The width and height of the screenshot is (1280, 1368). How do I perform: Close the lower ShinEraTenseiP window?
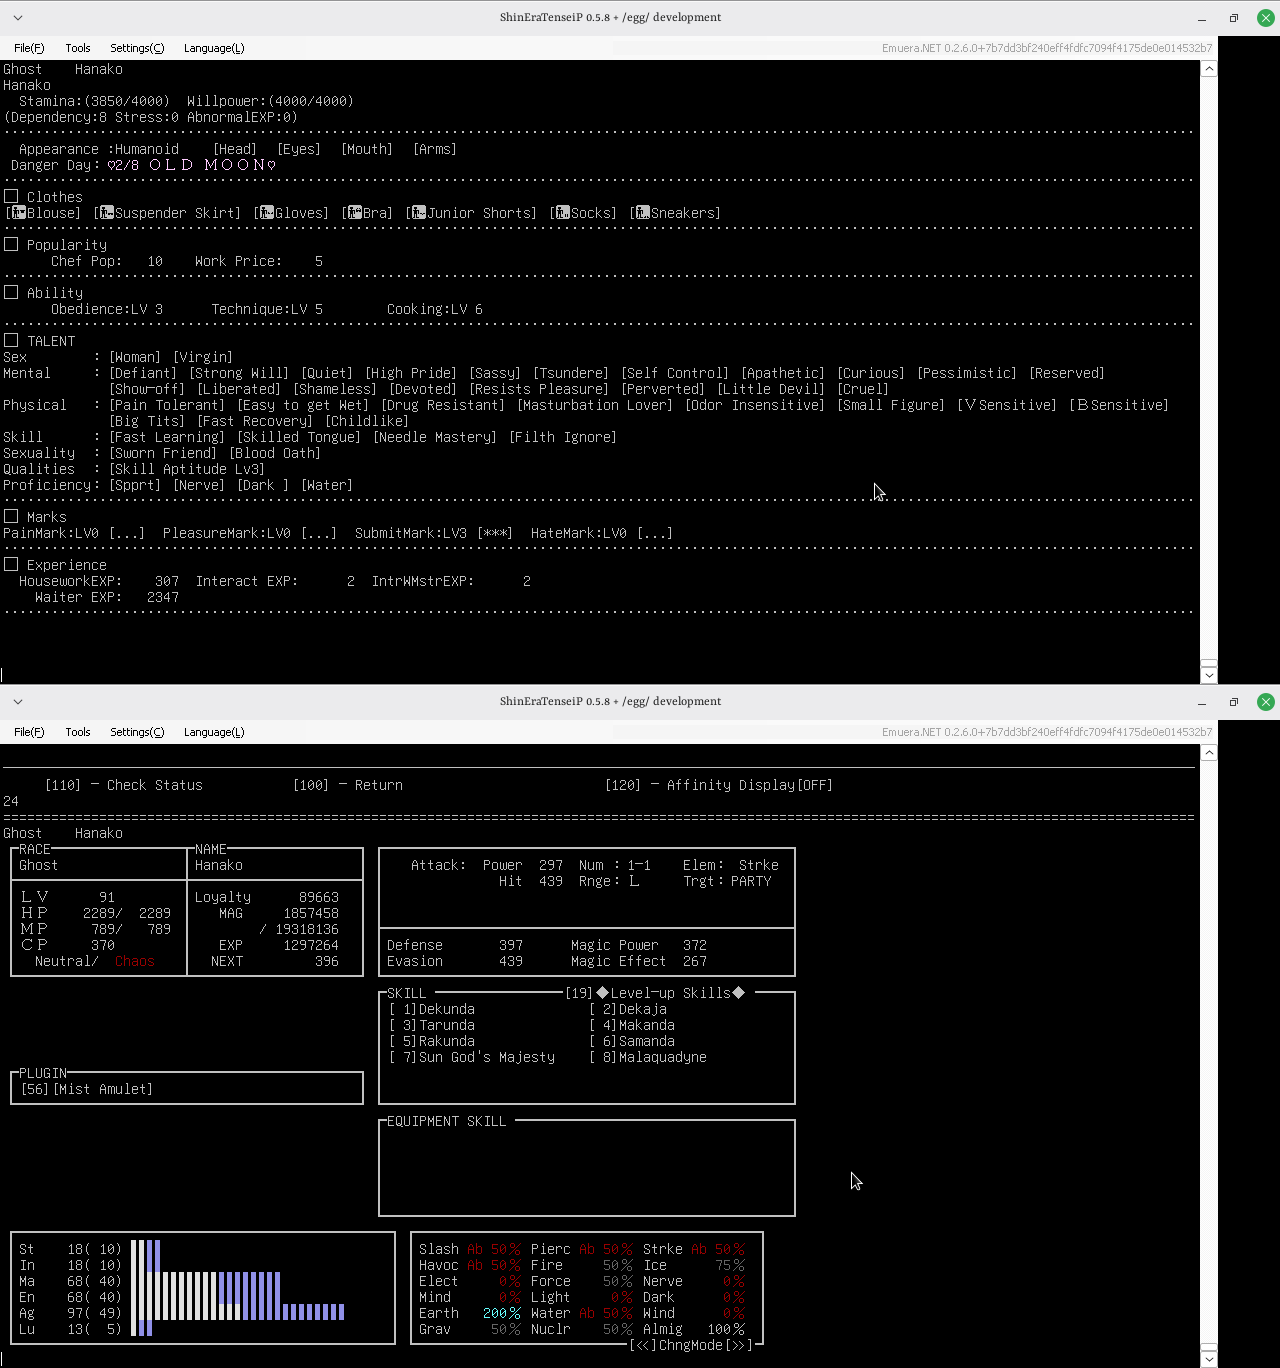1266,702
